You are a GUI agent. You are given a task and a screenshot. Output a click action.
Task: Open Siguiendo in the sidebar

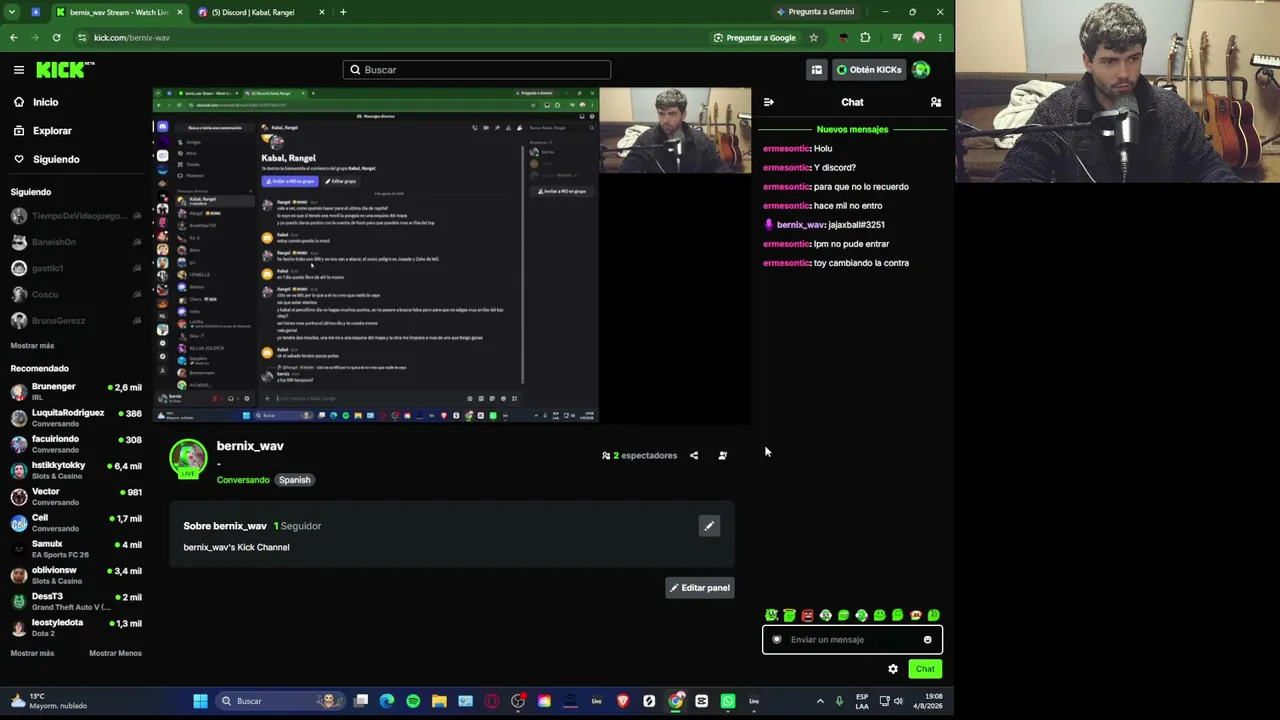click(x=55, y=160)
